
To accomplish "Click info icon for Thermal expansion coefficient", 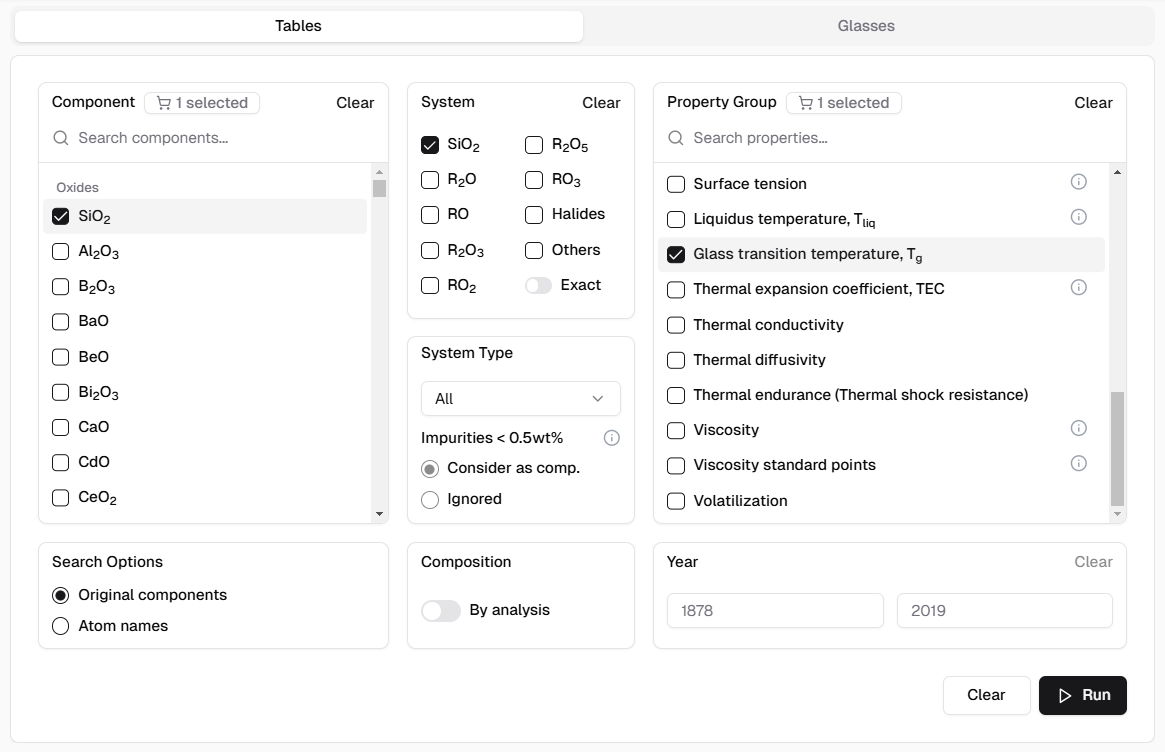I will point(1078,288).
